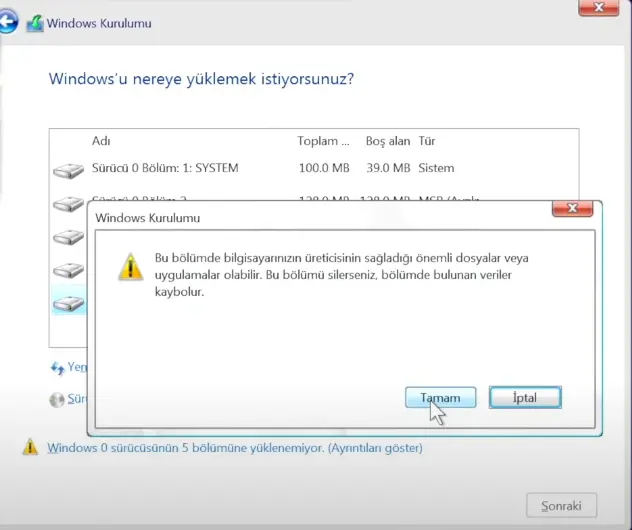Click the warning icon beside install error message
The image size is (632, 530).
[30, 447]
